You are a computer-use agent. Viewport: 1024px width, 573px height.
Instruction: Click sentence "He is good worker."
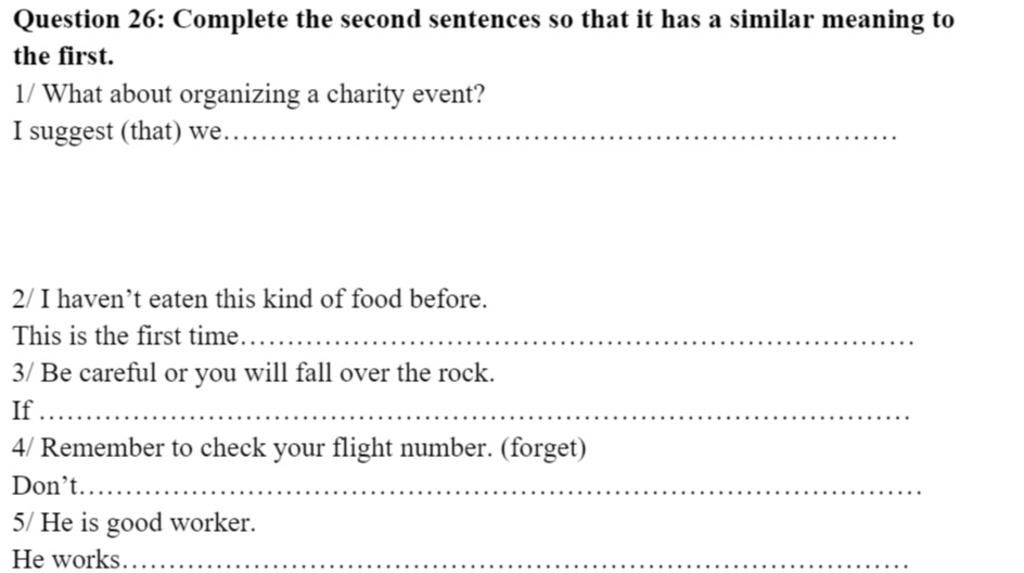click(148, 523)
